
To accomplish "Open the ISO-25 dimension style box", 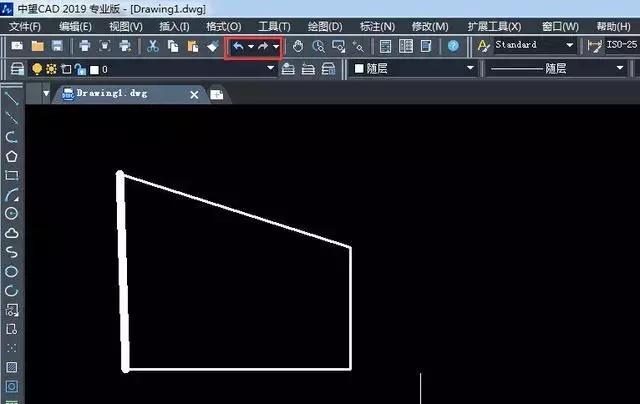I will [622, 45].
